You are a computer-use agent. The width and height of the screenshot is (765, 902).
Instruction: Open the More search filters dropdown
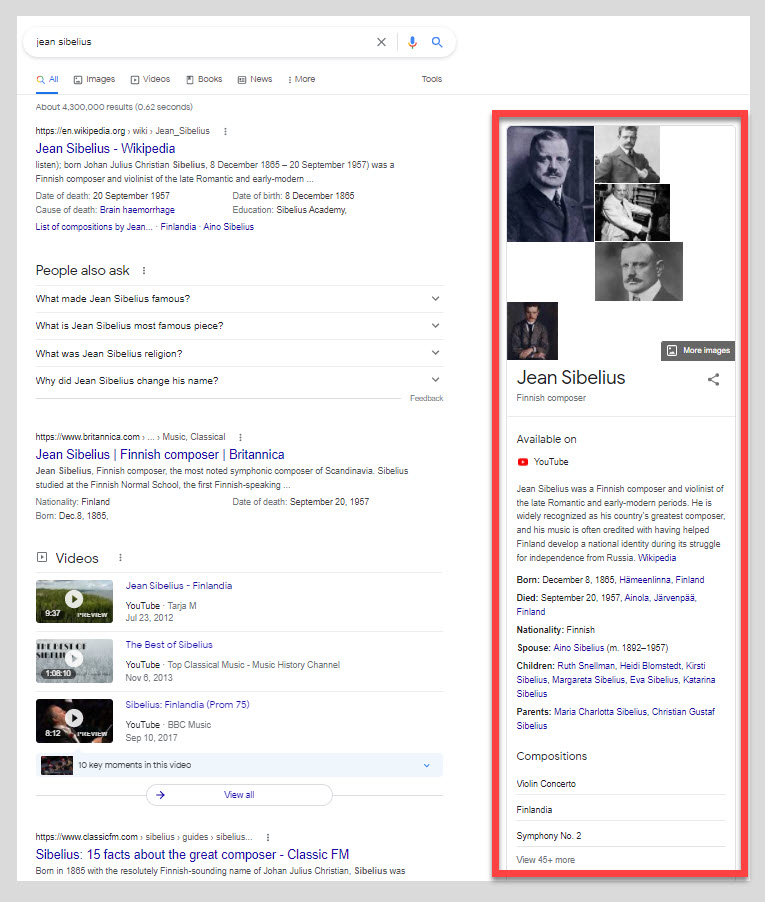coord(301,80)
